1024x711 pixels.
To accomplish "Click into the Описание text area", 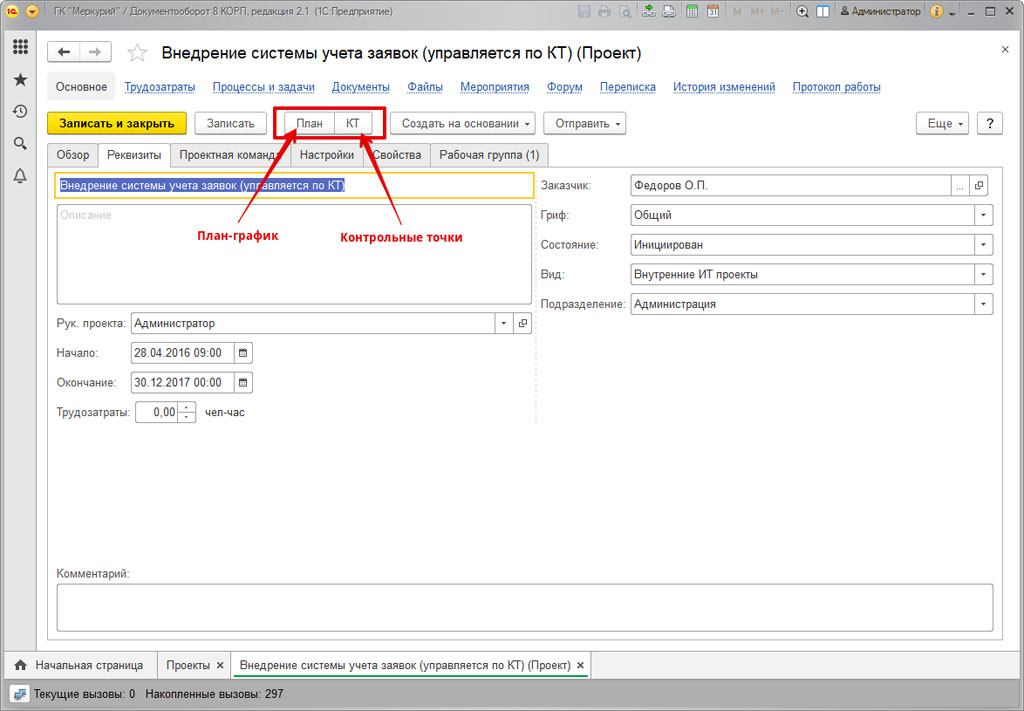I will coord(294,254).
